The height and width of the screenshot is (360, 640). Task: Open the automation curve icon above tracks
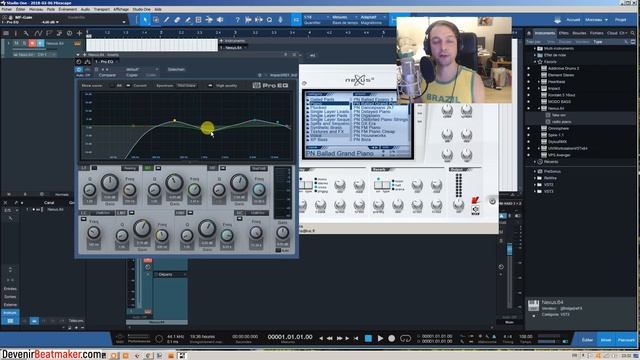point(38,33)
